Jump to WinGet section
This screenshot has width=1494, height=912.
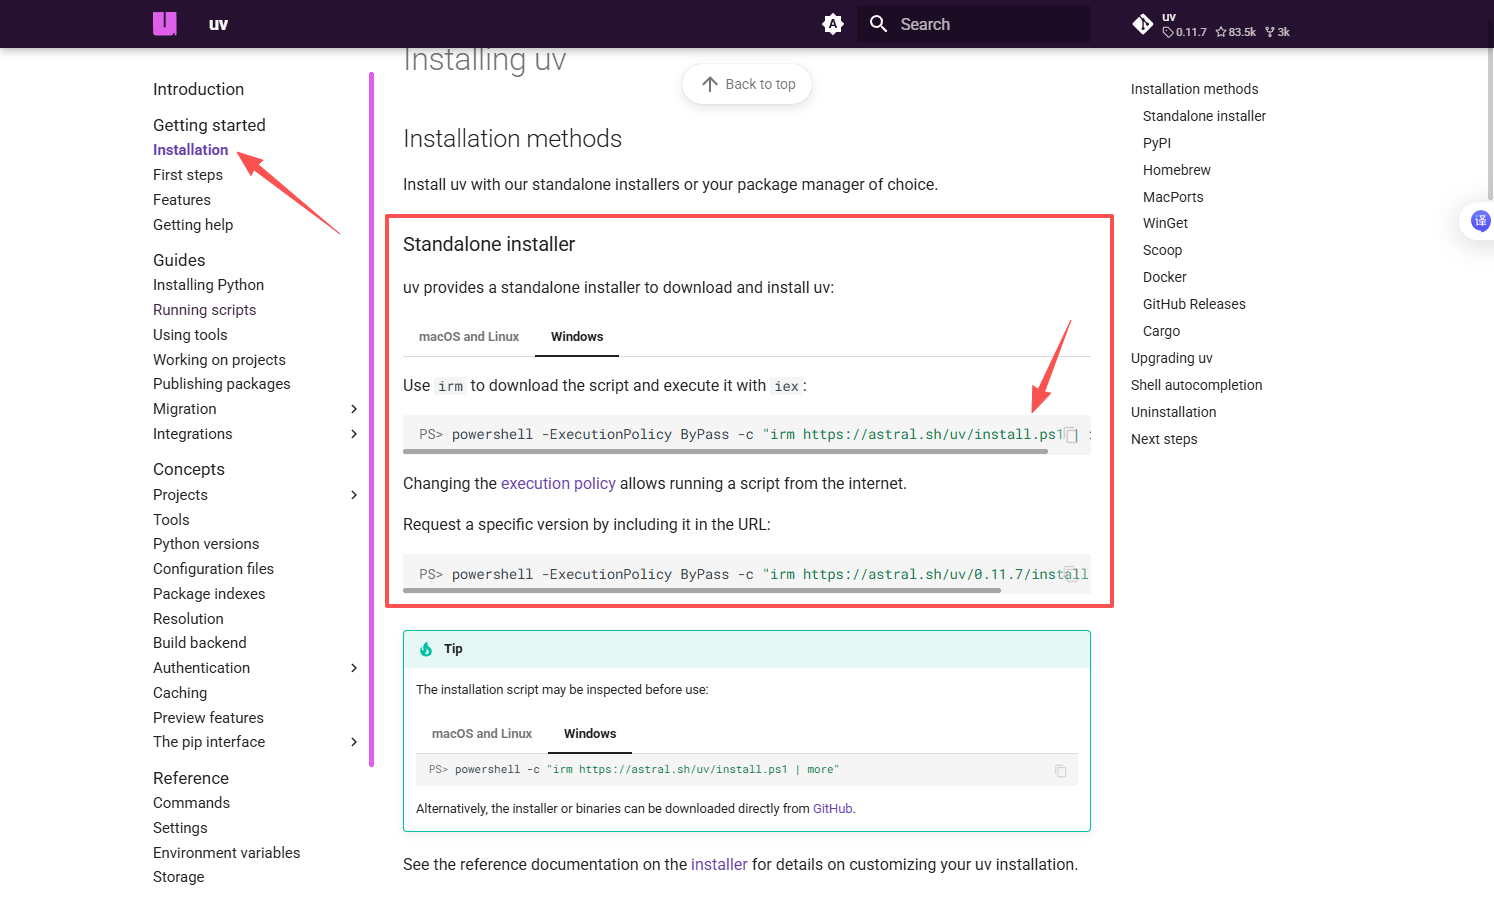pyautogui.click(x=1165, y=223)
